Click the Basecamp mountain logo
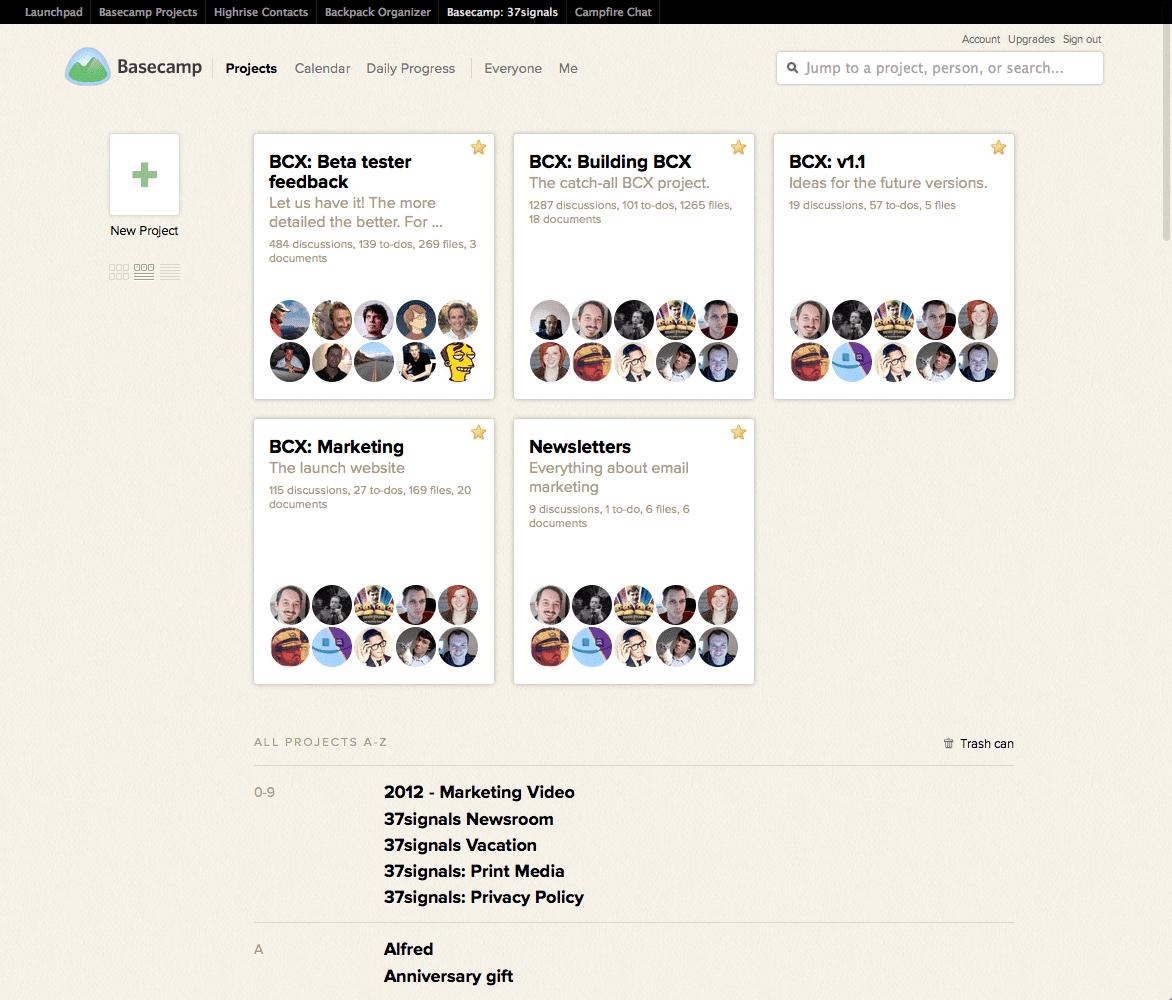The height and width of the screenshot is (1000, 1172). coord(88,67)
